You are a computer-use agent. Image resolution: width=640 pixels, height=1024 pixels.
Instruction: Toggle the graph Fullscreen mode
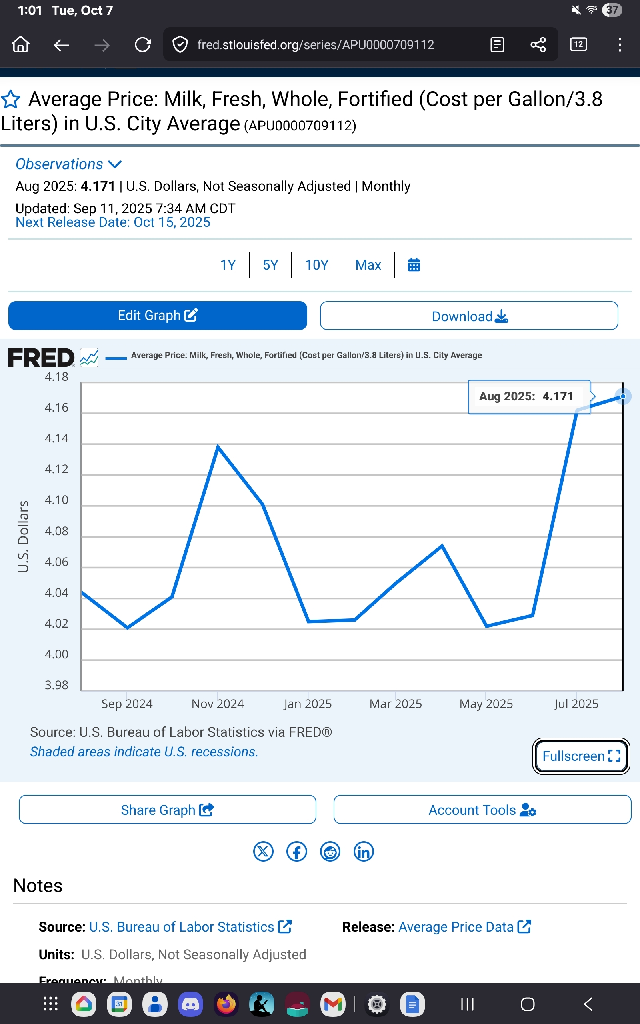click(x=581, y=756)
